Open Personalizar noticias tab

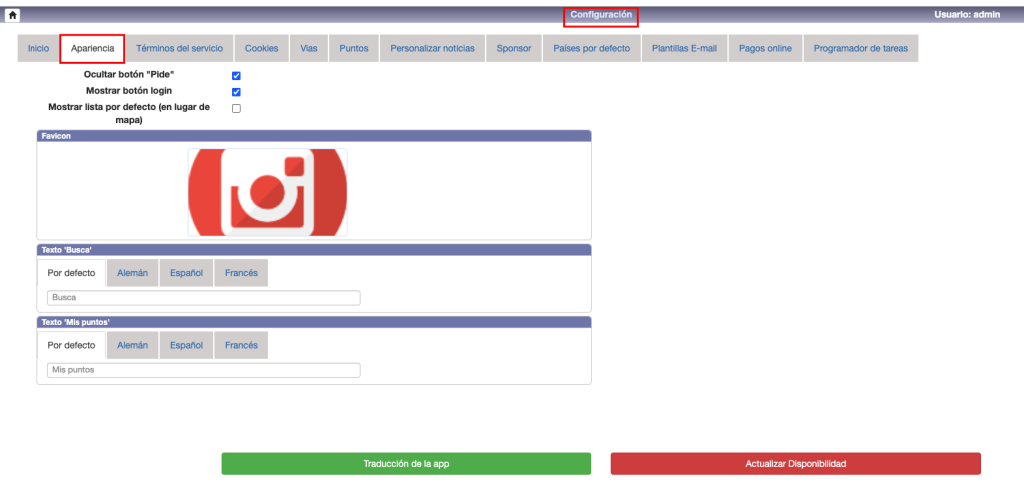click(x=432, y=49)
